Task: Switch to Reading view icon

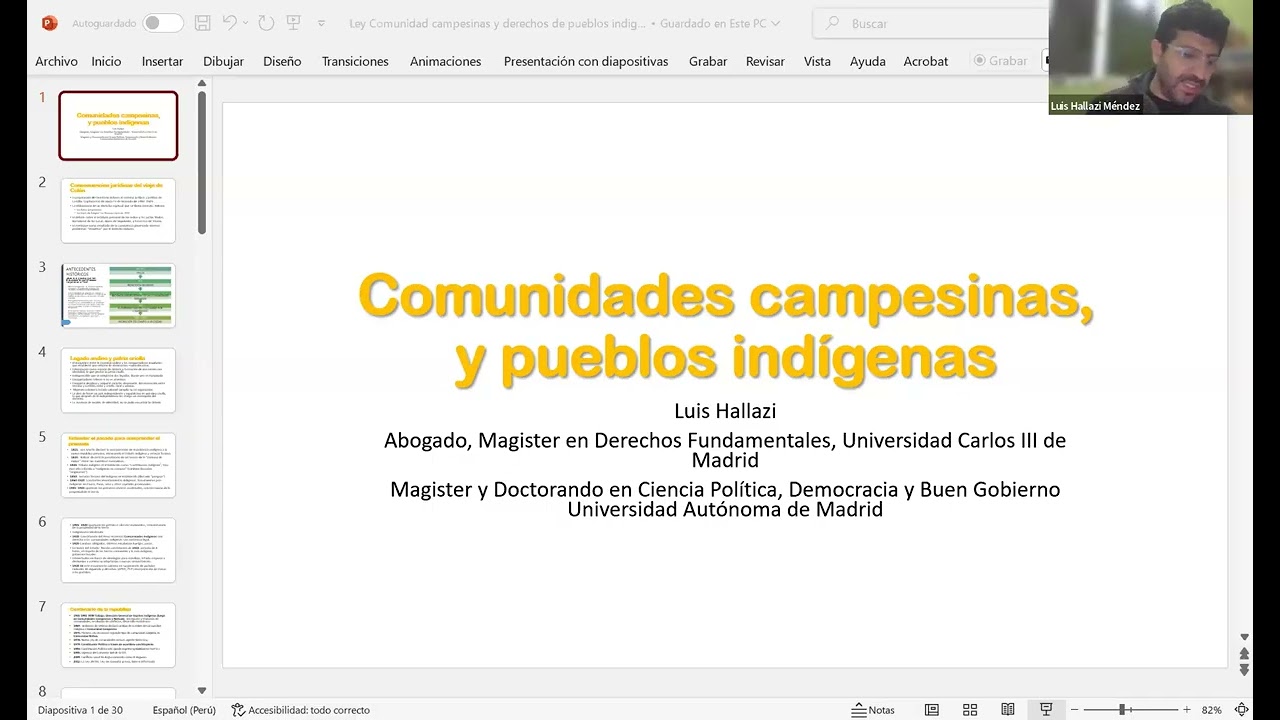Action: [x=1008, y=710]
